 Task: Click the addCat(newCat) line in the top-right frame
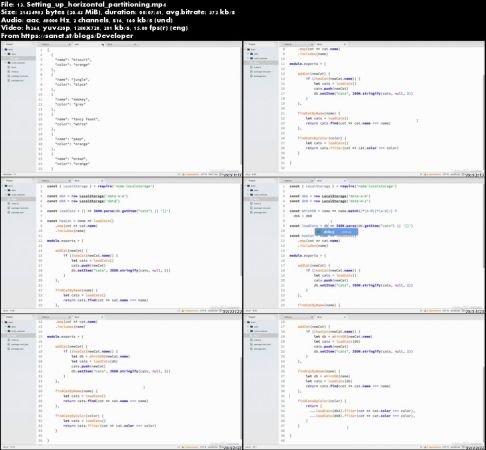pyautogui.click(x=314, y=73)
